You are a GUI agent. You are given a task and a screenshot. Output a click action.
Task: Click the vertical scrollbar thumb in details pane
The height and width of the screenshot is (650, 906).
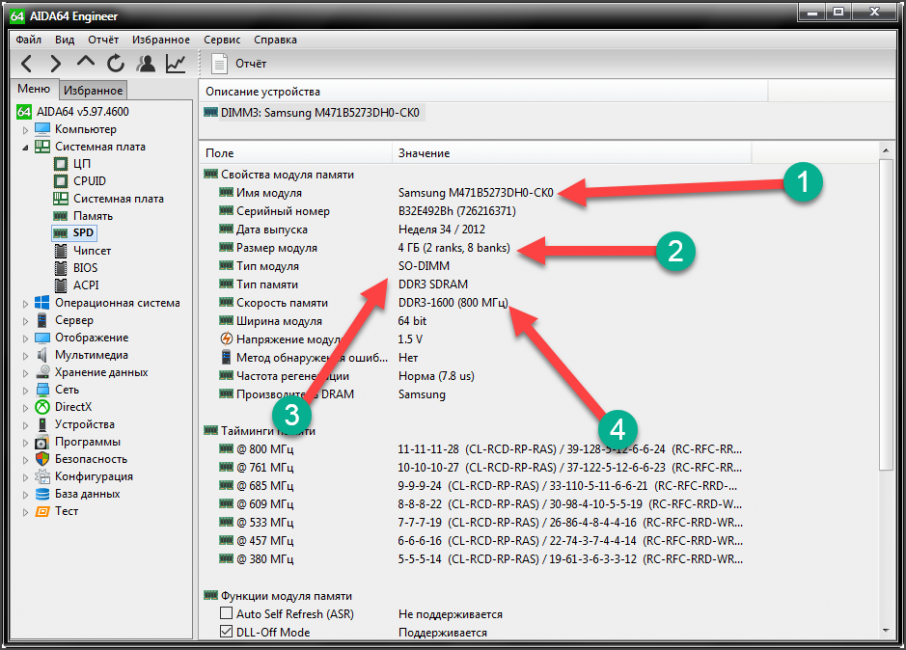[x=886, y=315]
